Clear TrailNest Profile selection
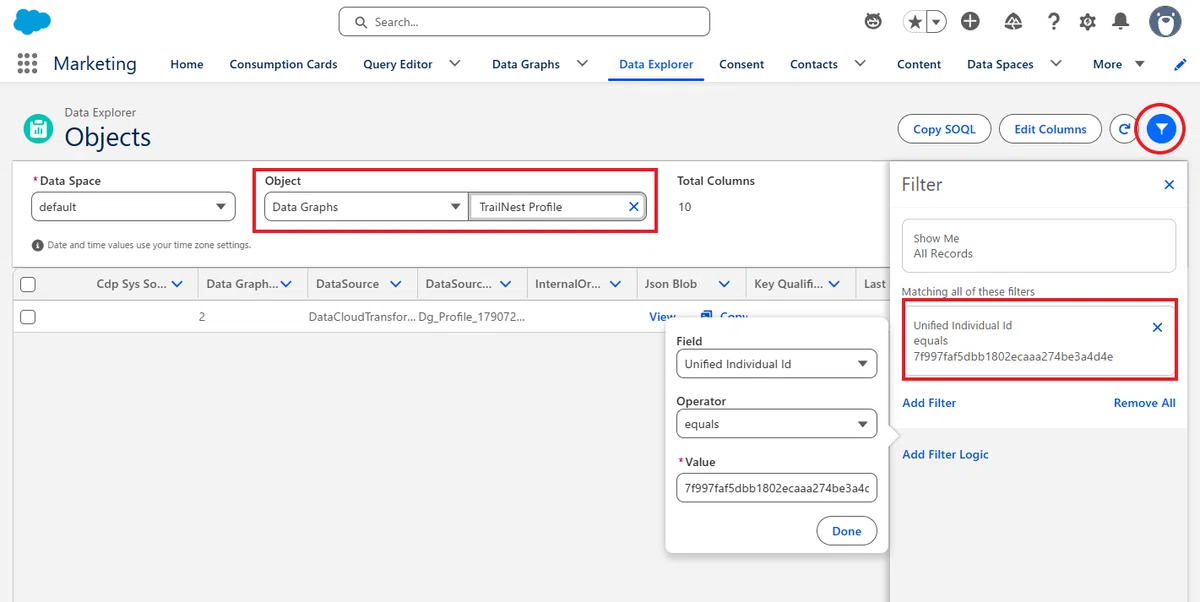 click(633, 207)
